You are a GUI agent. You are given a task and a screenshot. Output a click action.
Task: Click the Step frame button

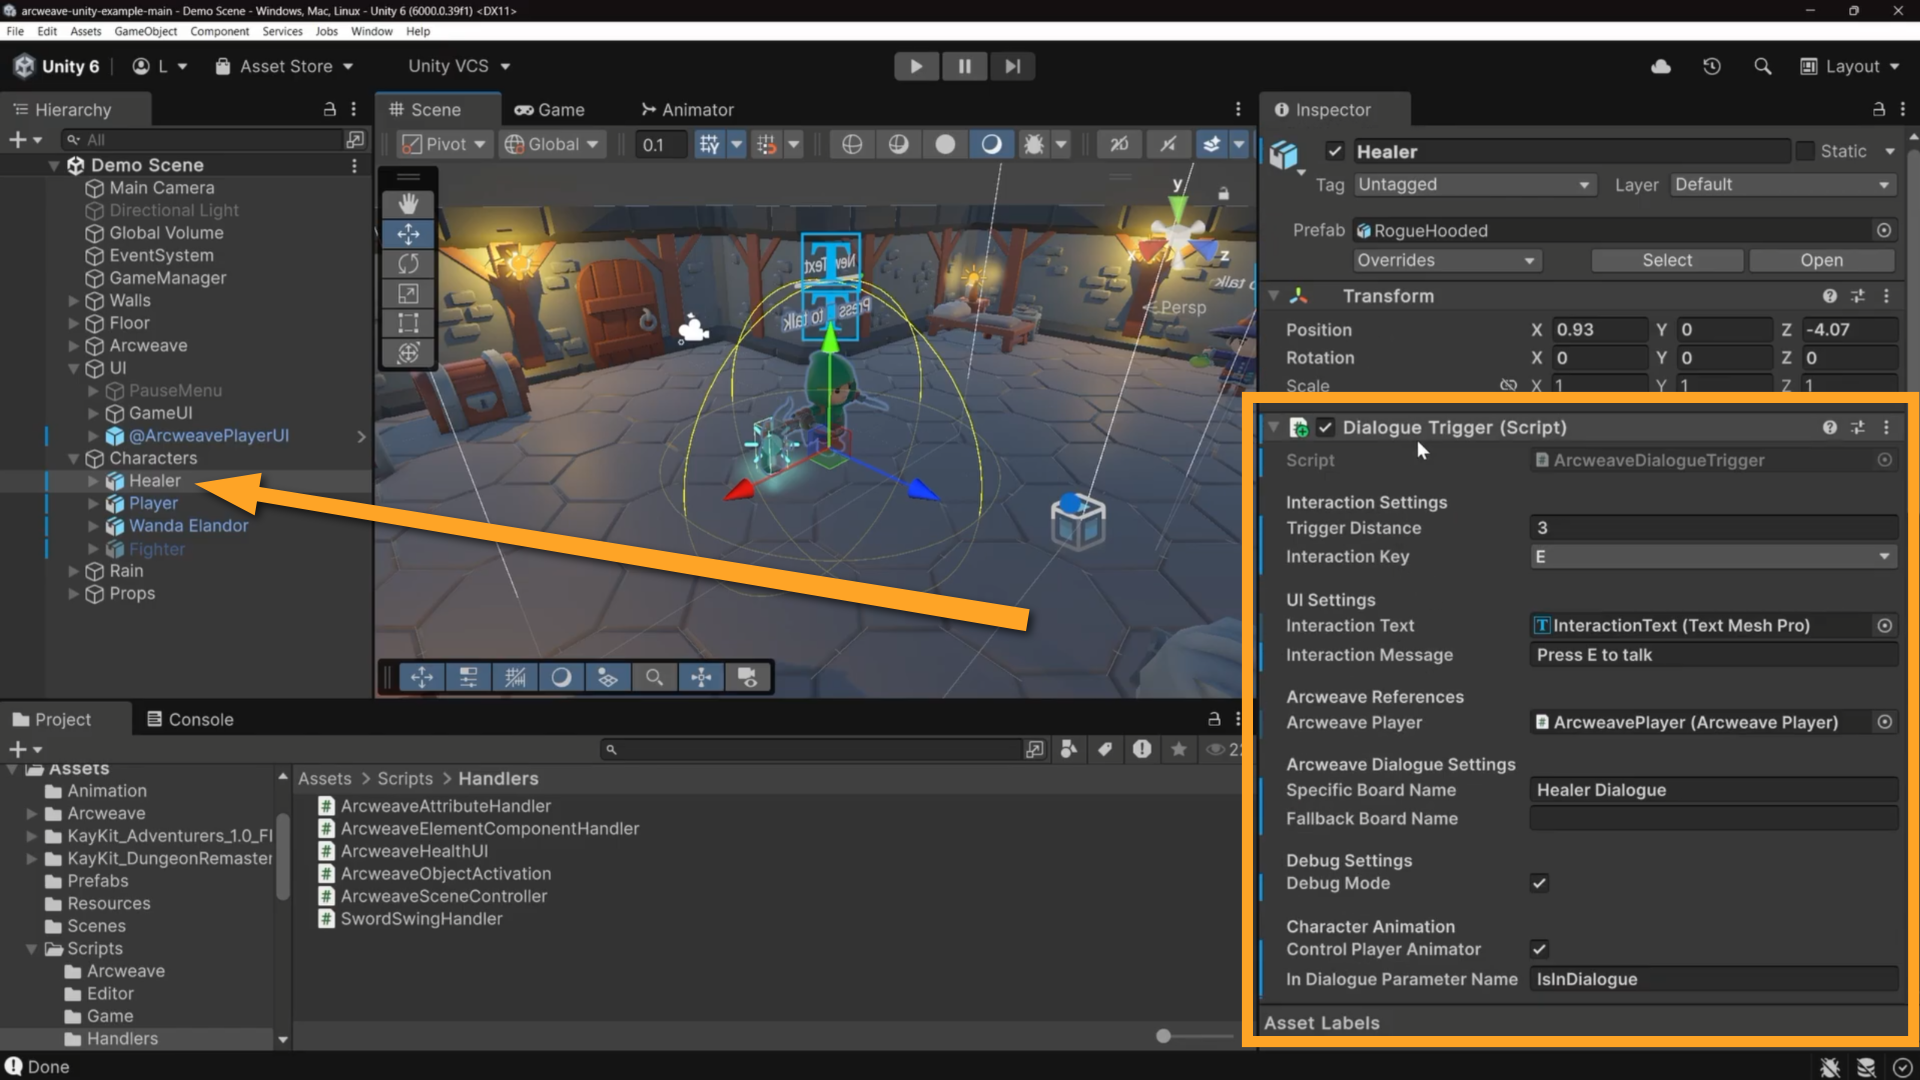1013,66
